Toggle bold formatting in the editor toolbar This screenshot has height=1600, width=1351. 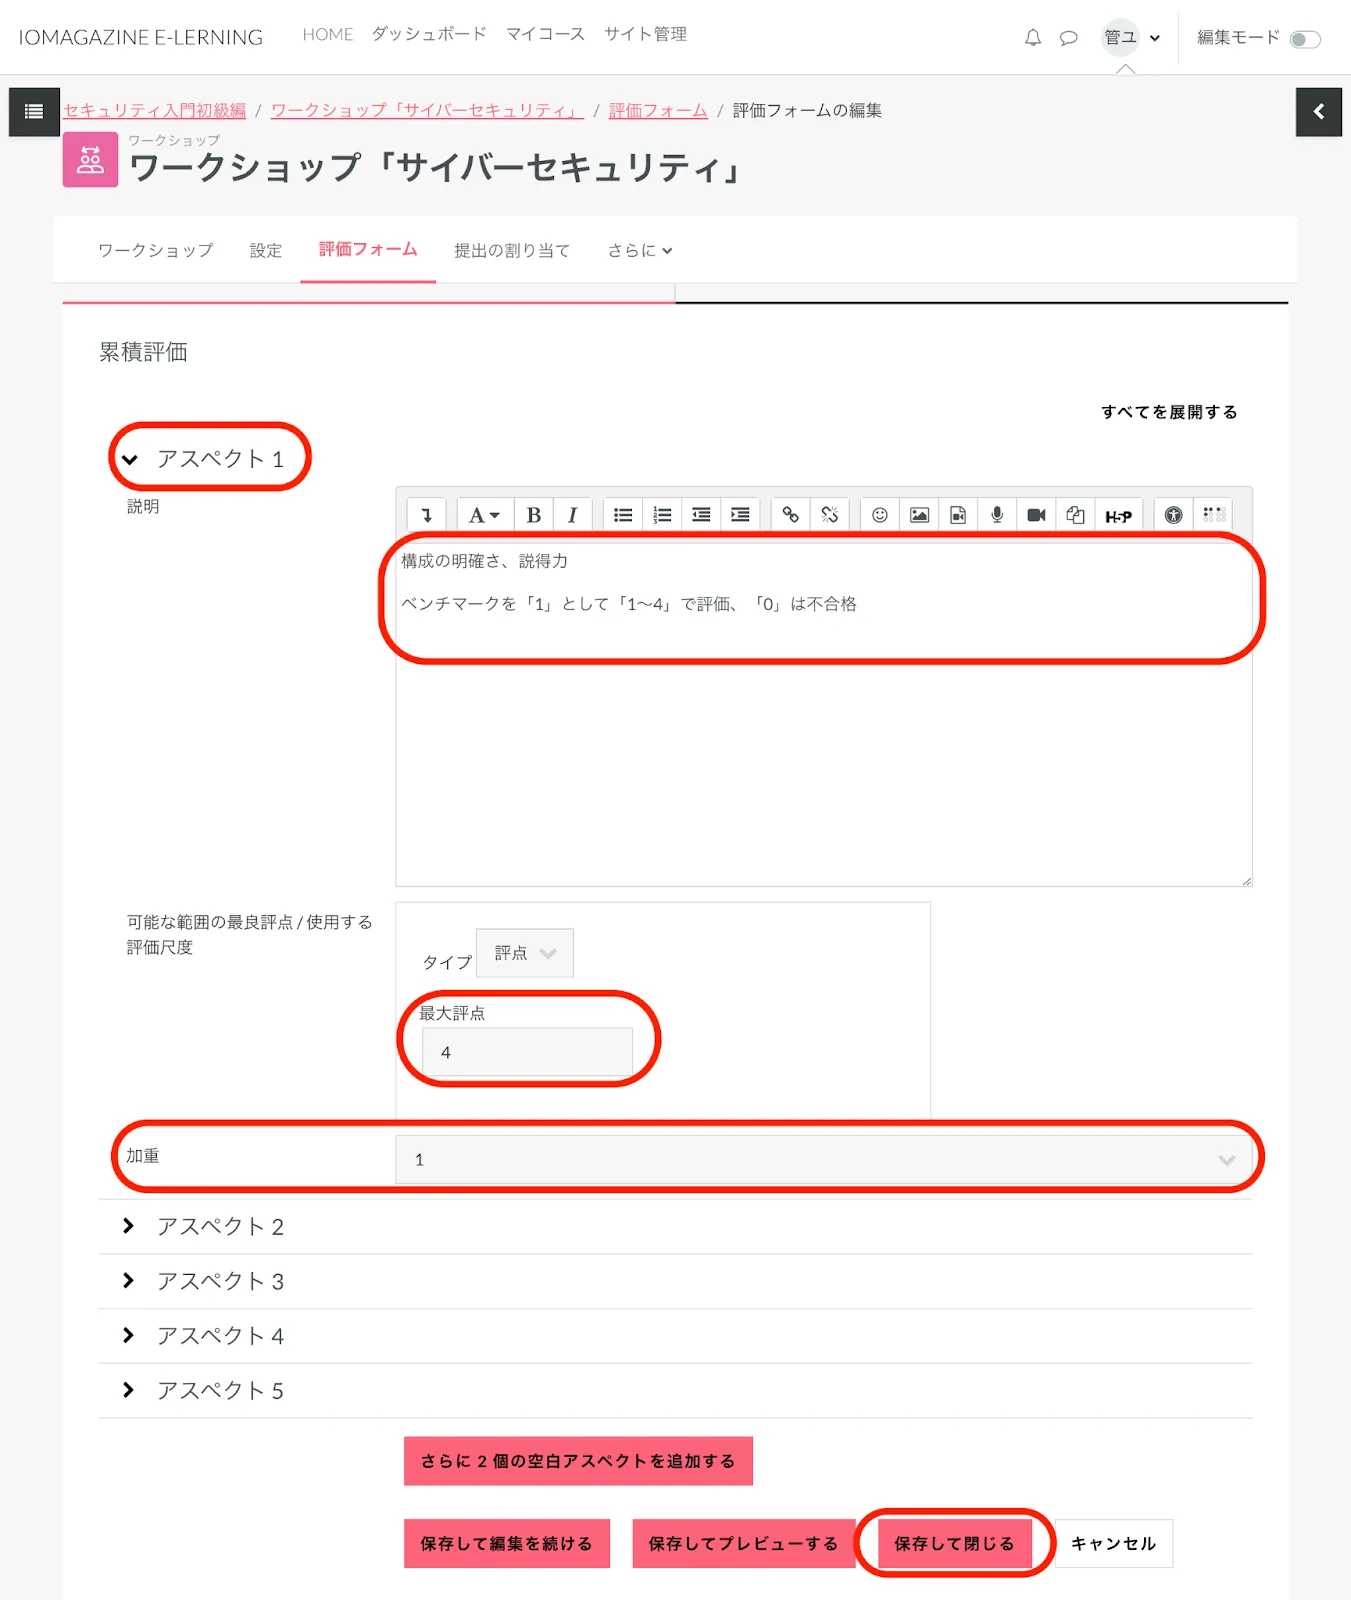pyautogui.click(x=533, y=515)
